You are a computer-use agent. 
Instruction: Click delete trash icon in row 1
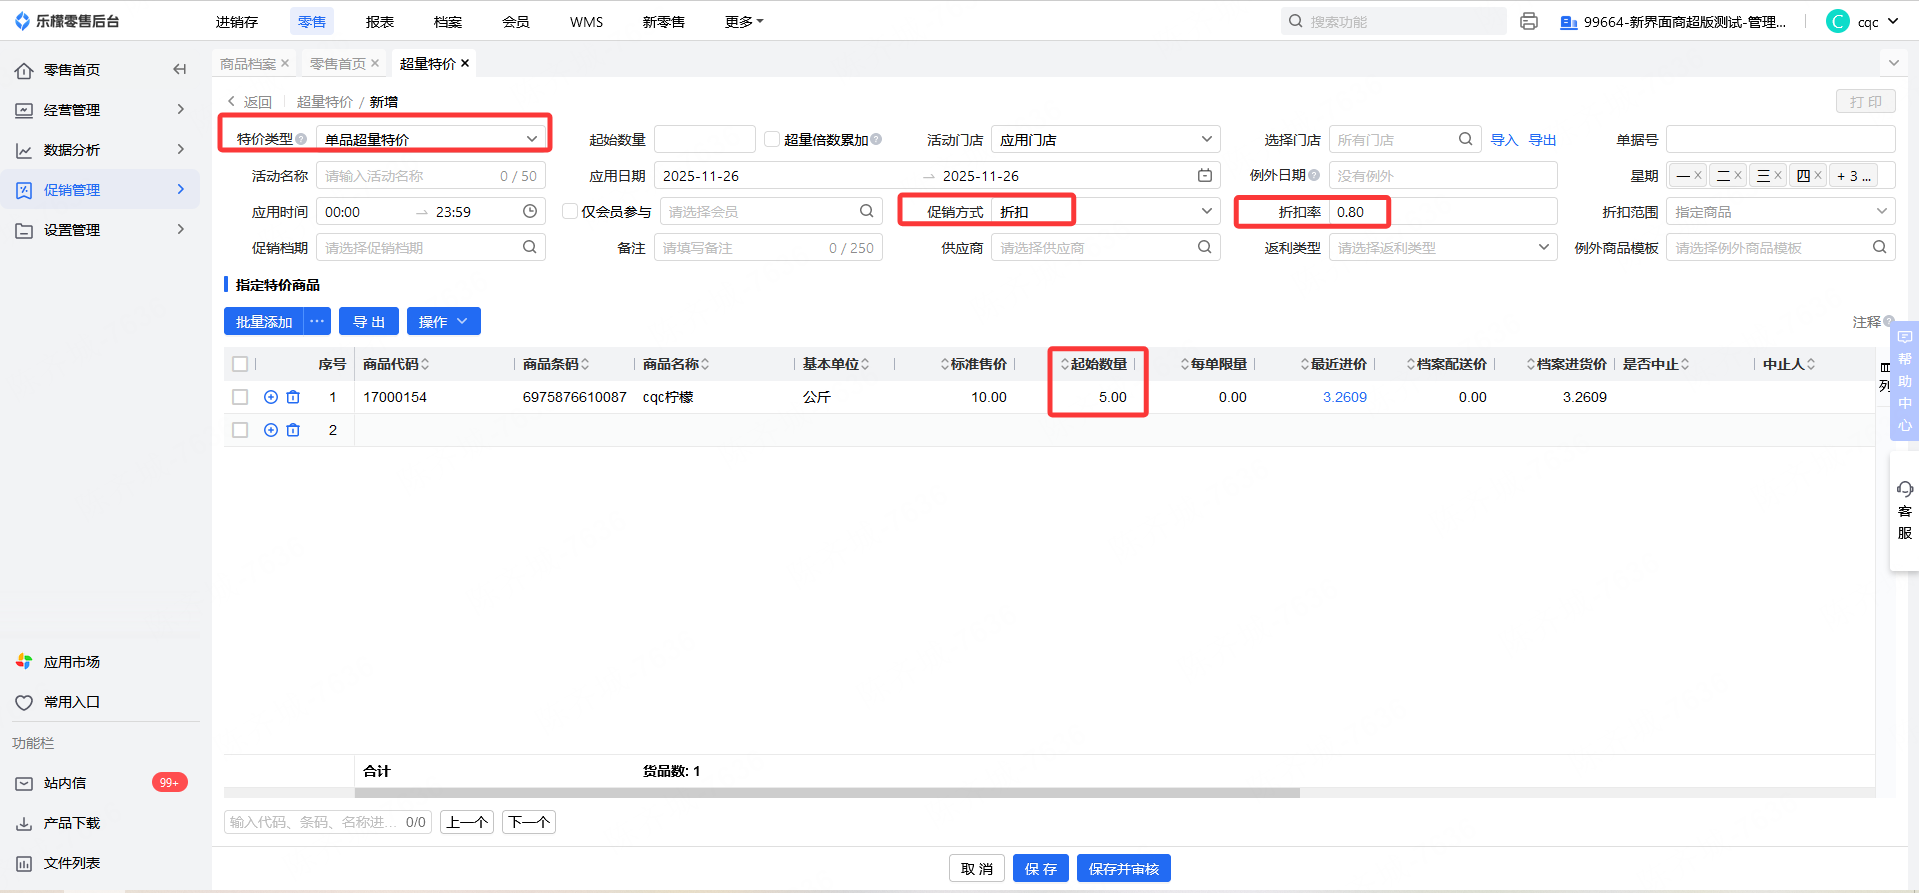pyautogui.click(x=293, y=397)
